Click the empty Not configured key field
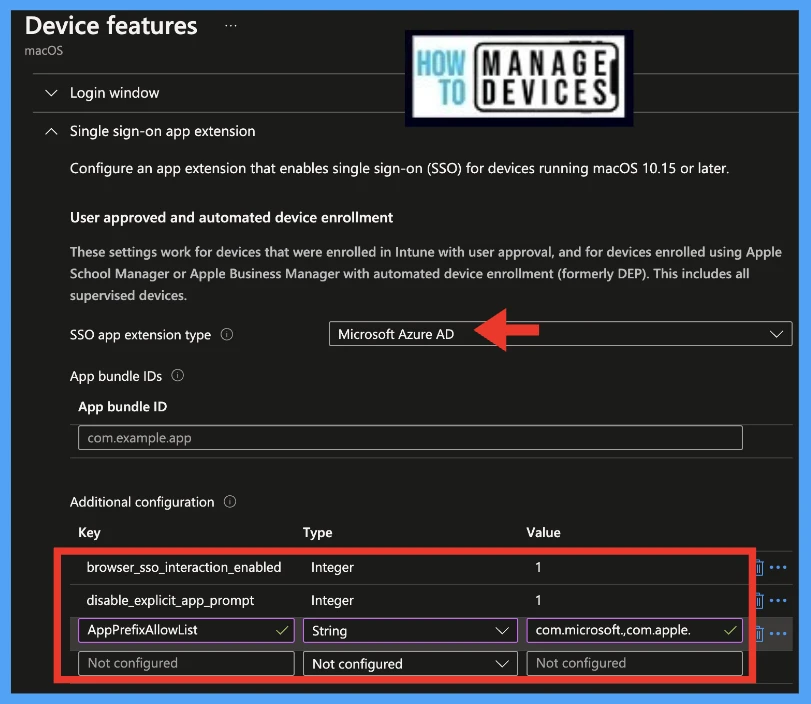The height and width of the screenshot is (704, 811). coord(186,663)
